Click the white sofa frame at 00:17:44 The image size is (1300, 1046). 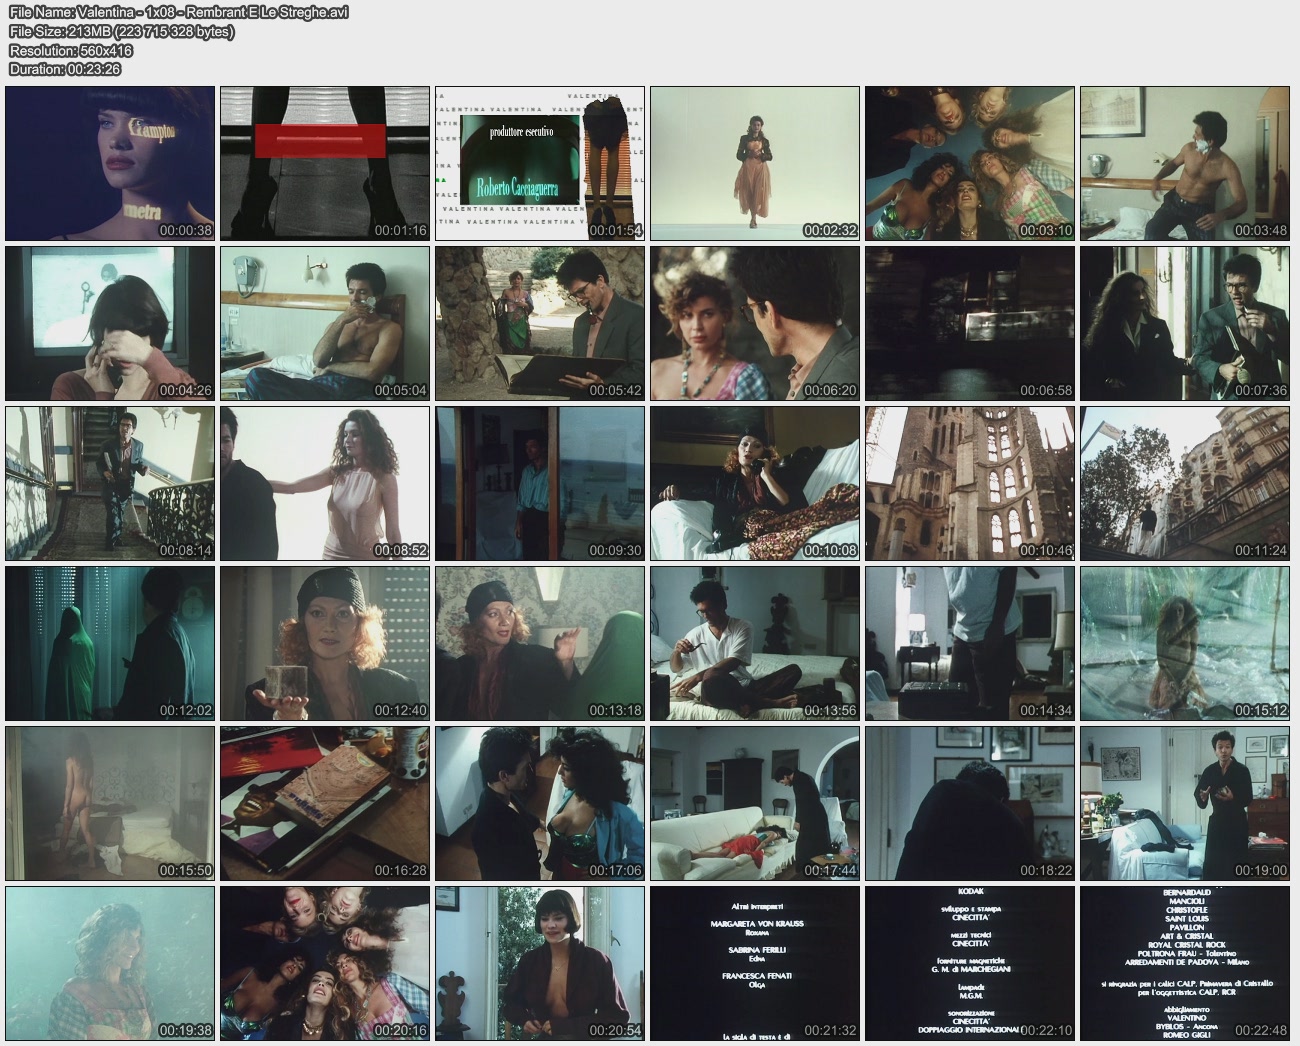tap(755, 803)
